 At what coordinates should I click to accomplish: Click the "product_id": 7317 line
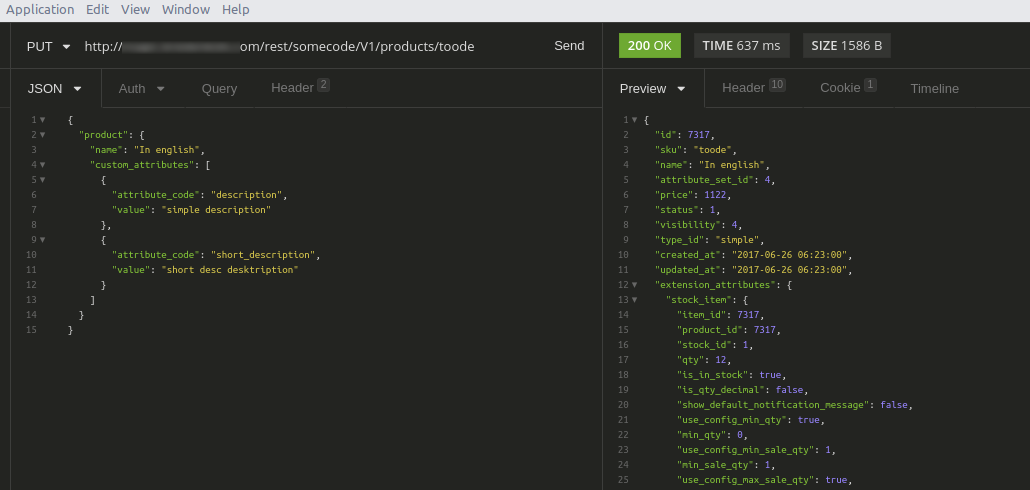point(729,330)
